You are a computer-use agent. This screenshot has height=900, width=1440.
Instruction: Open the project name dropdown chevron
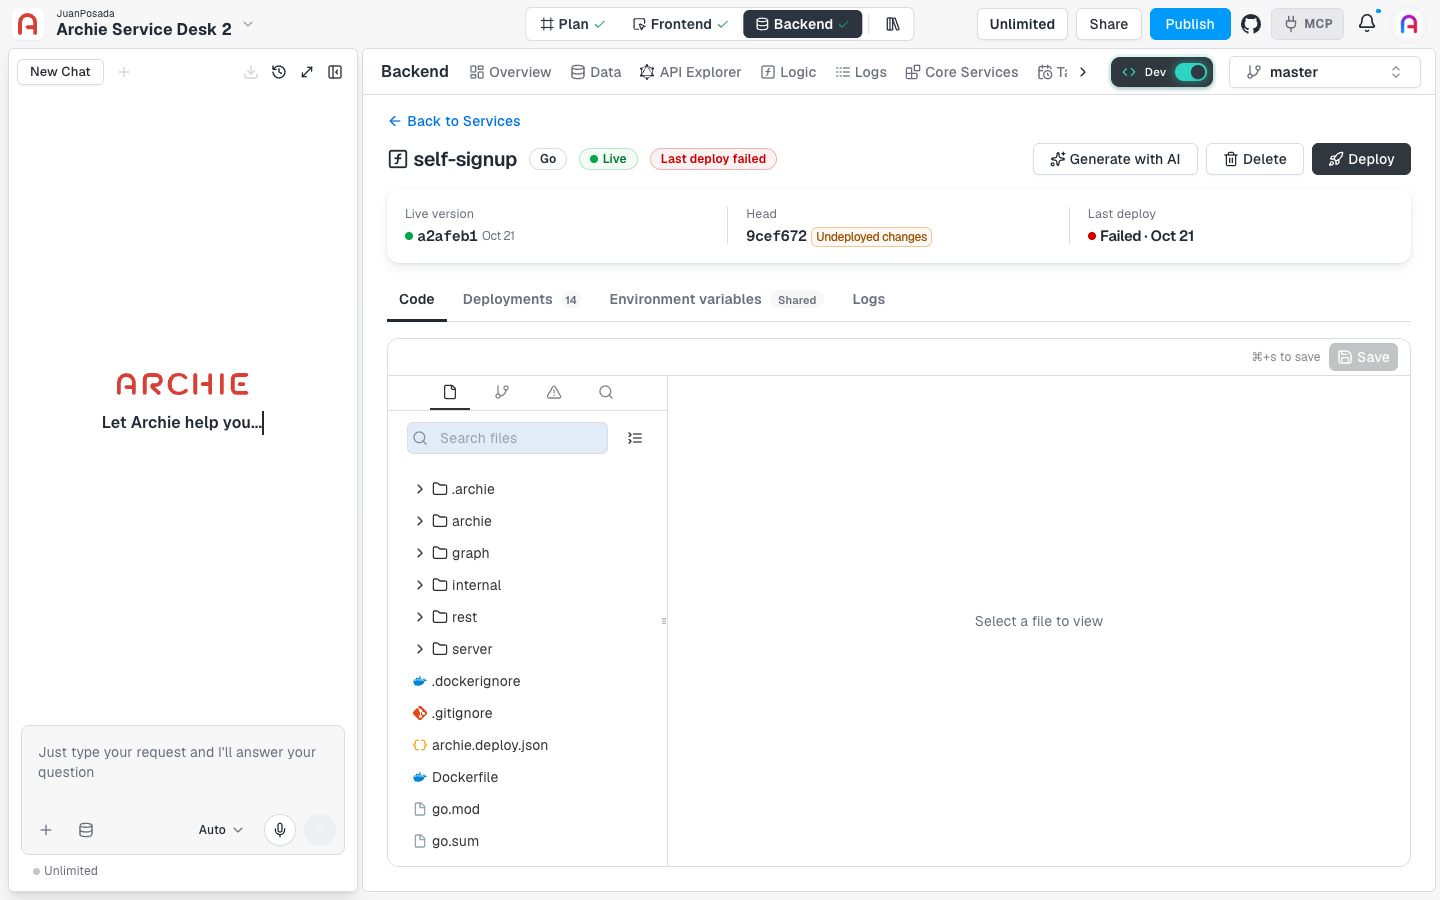pos(248,24)
